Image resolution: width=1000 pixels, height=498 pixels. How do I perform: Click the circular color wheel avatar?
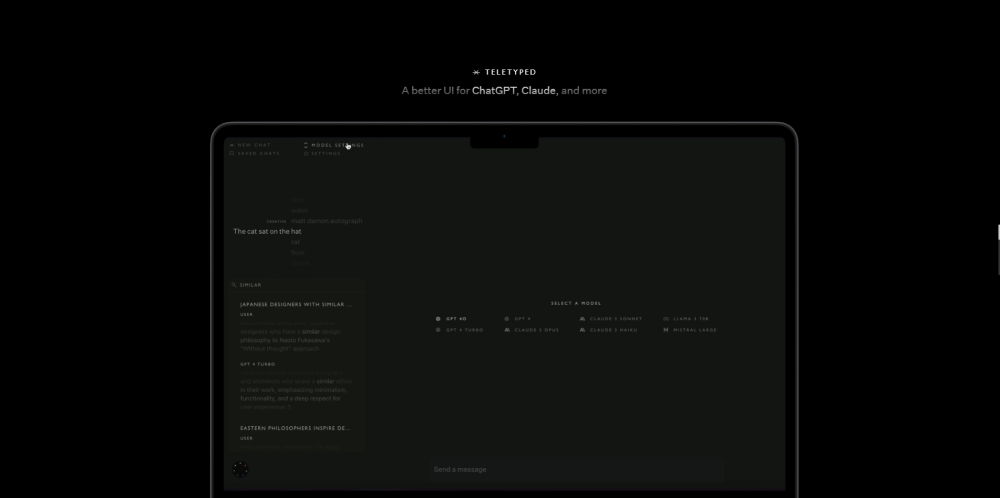click(x=240, y=469)
